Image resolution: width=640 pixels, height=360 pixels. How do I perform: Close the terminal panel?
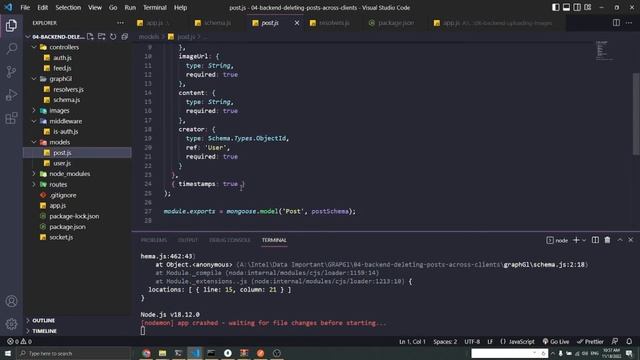click(x=631, y=240)
